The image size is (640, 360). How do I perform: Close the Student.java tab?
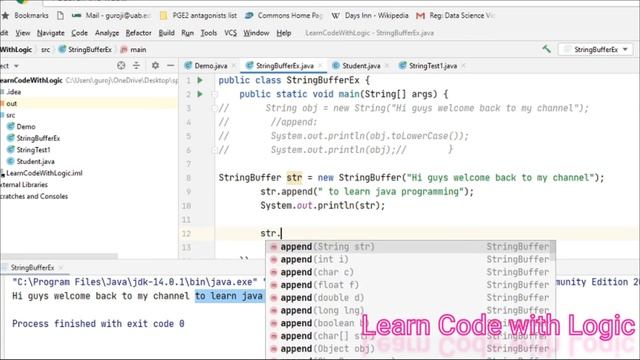(x=387, y=66)
